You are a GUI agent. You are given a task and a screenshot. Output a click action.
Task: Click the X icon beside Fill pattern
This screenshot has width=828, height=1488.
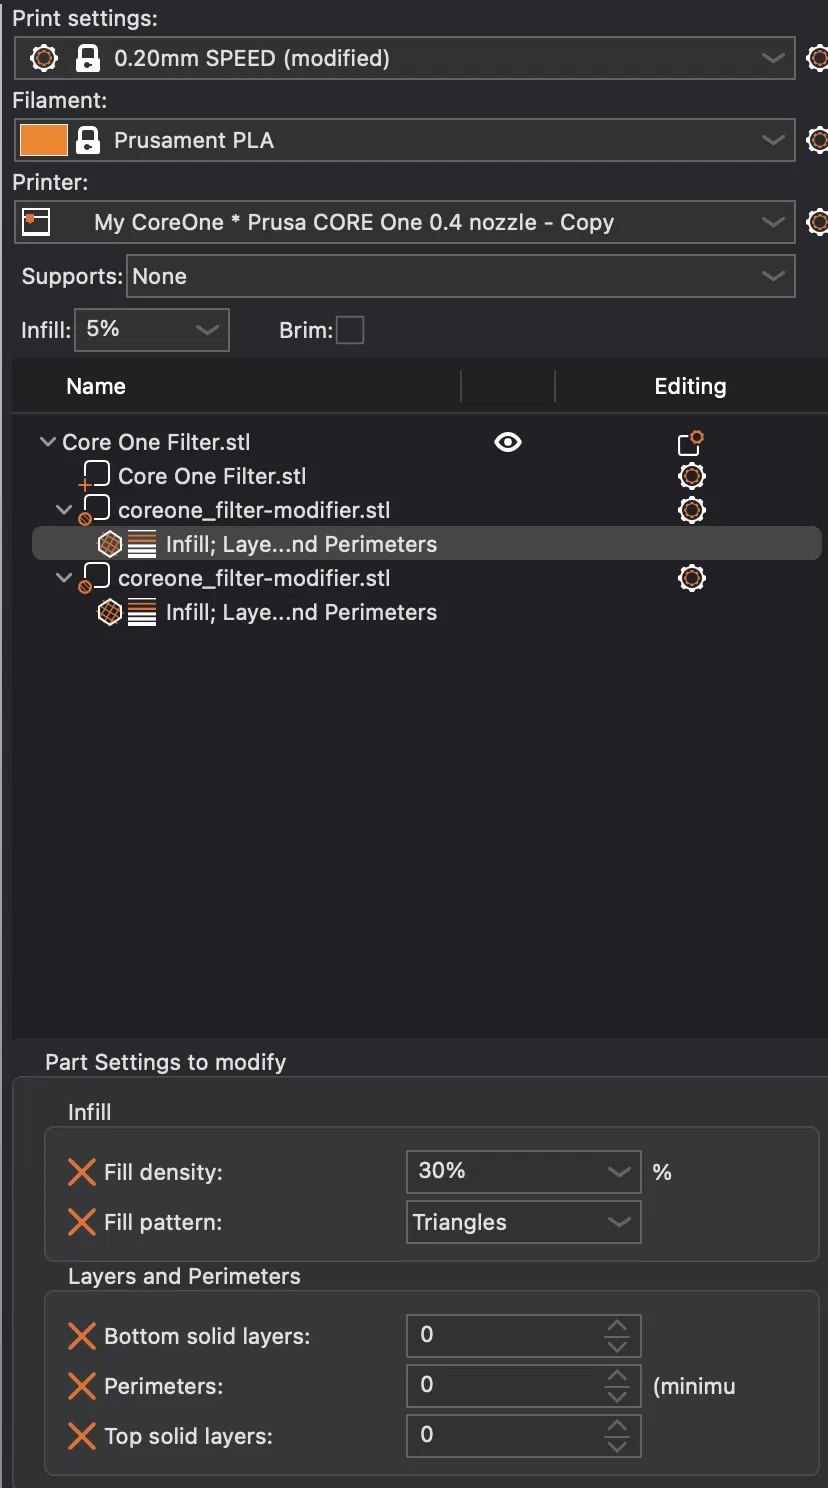pos(82,1222)
